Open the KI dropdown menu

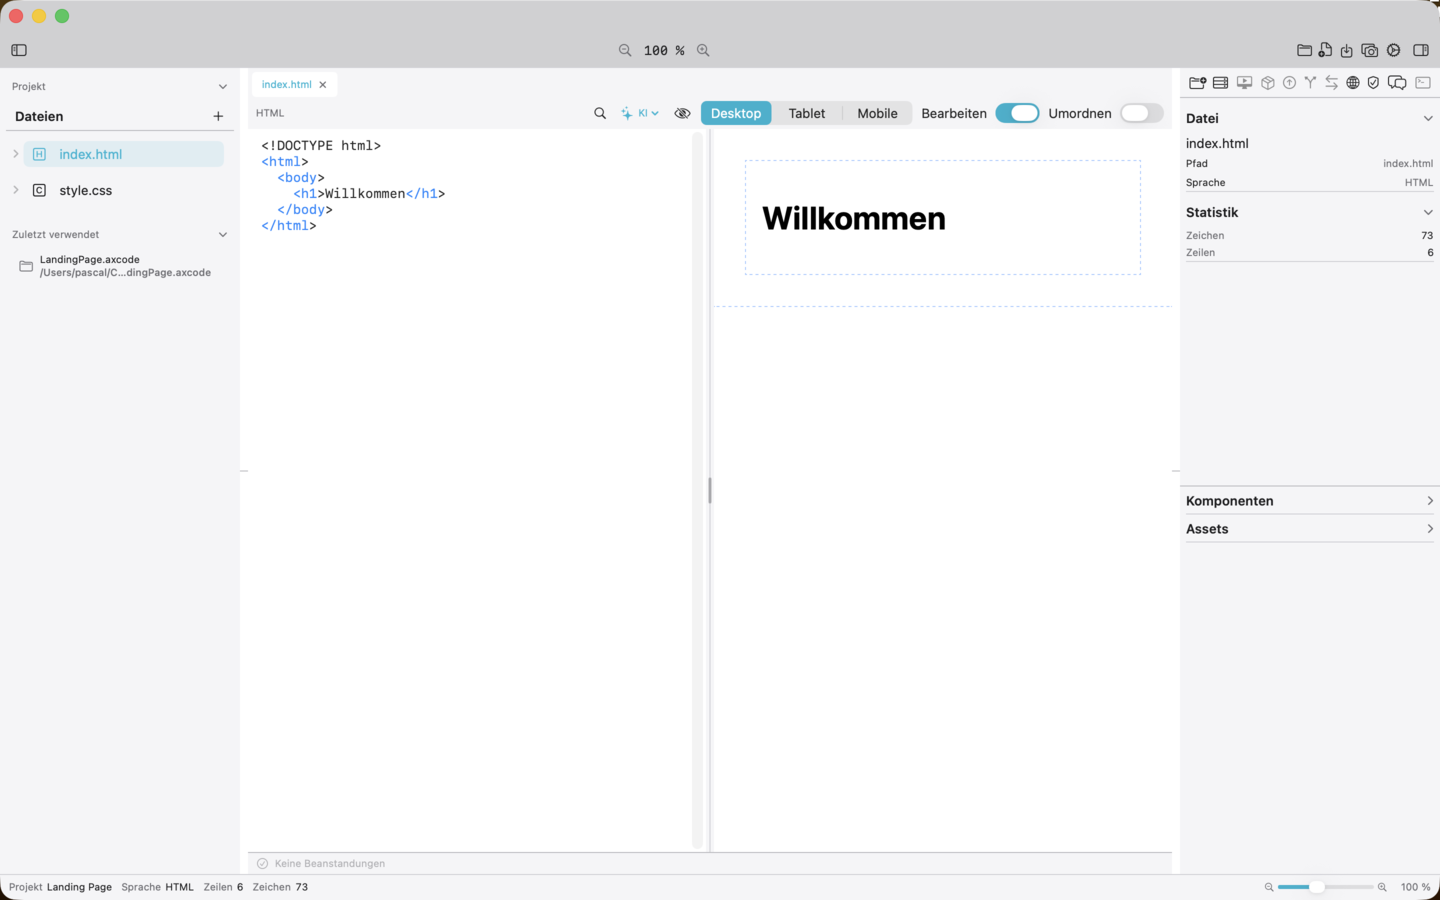click(640, 113)
